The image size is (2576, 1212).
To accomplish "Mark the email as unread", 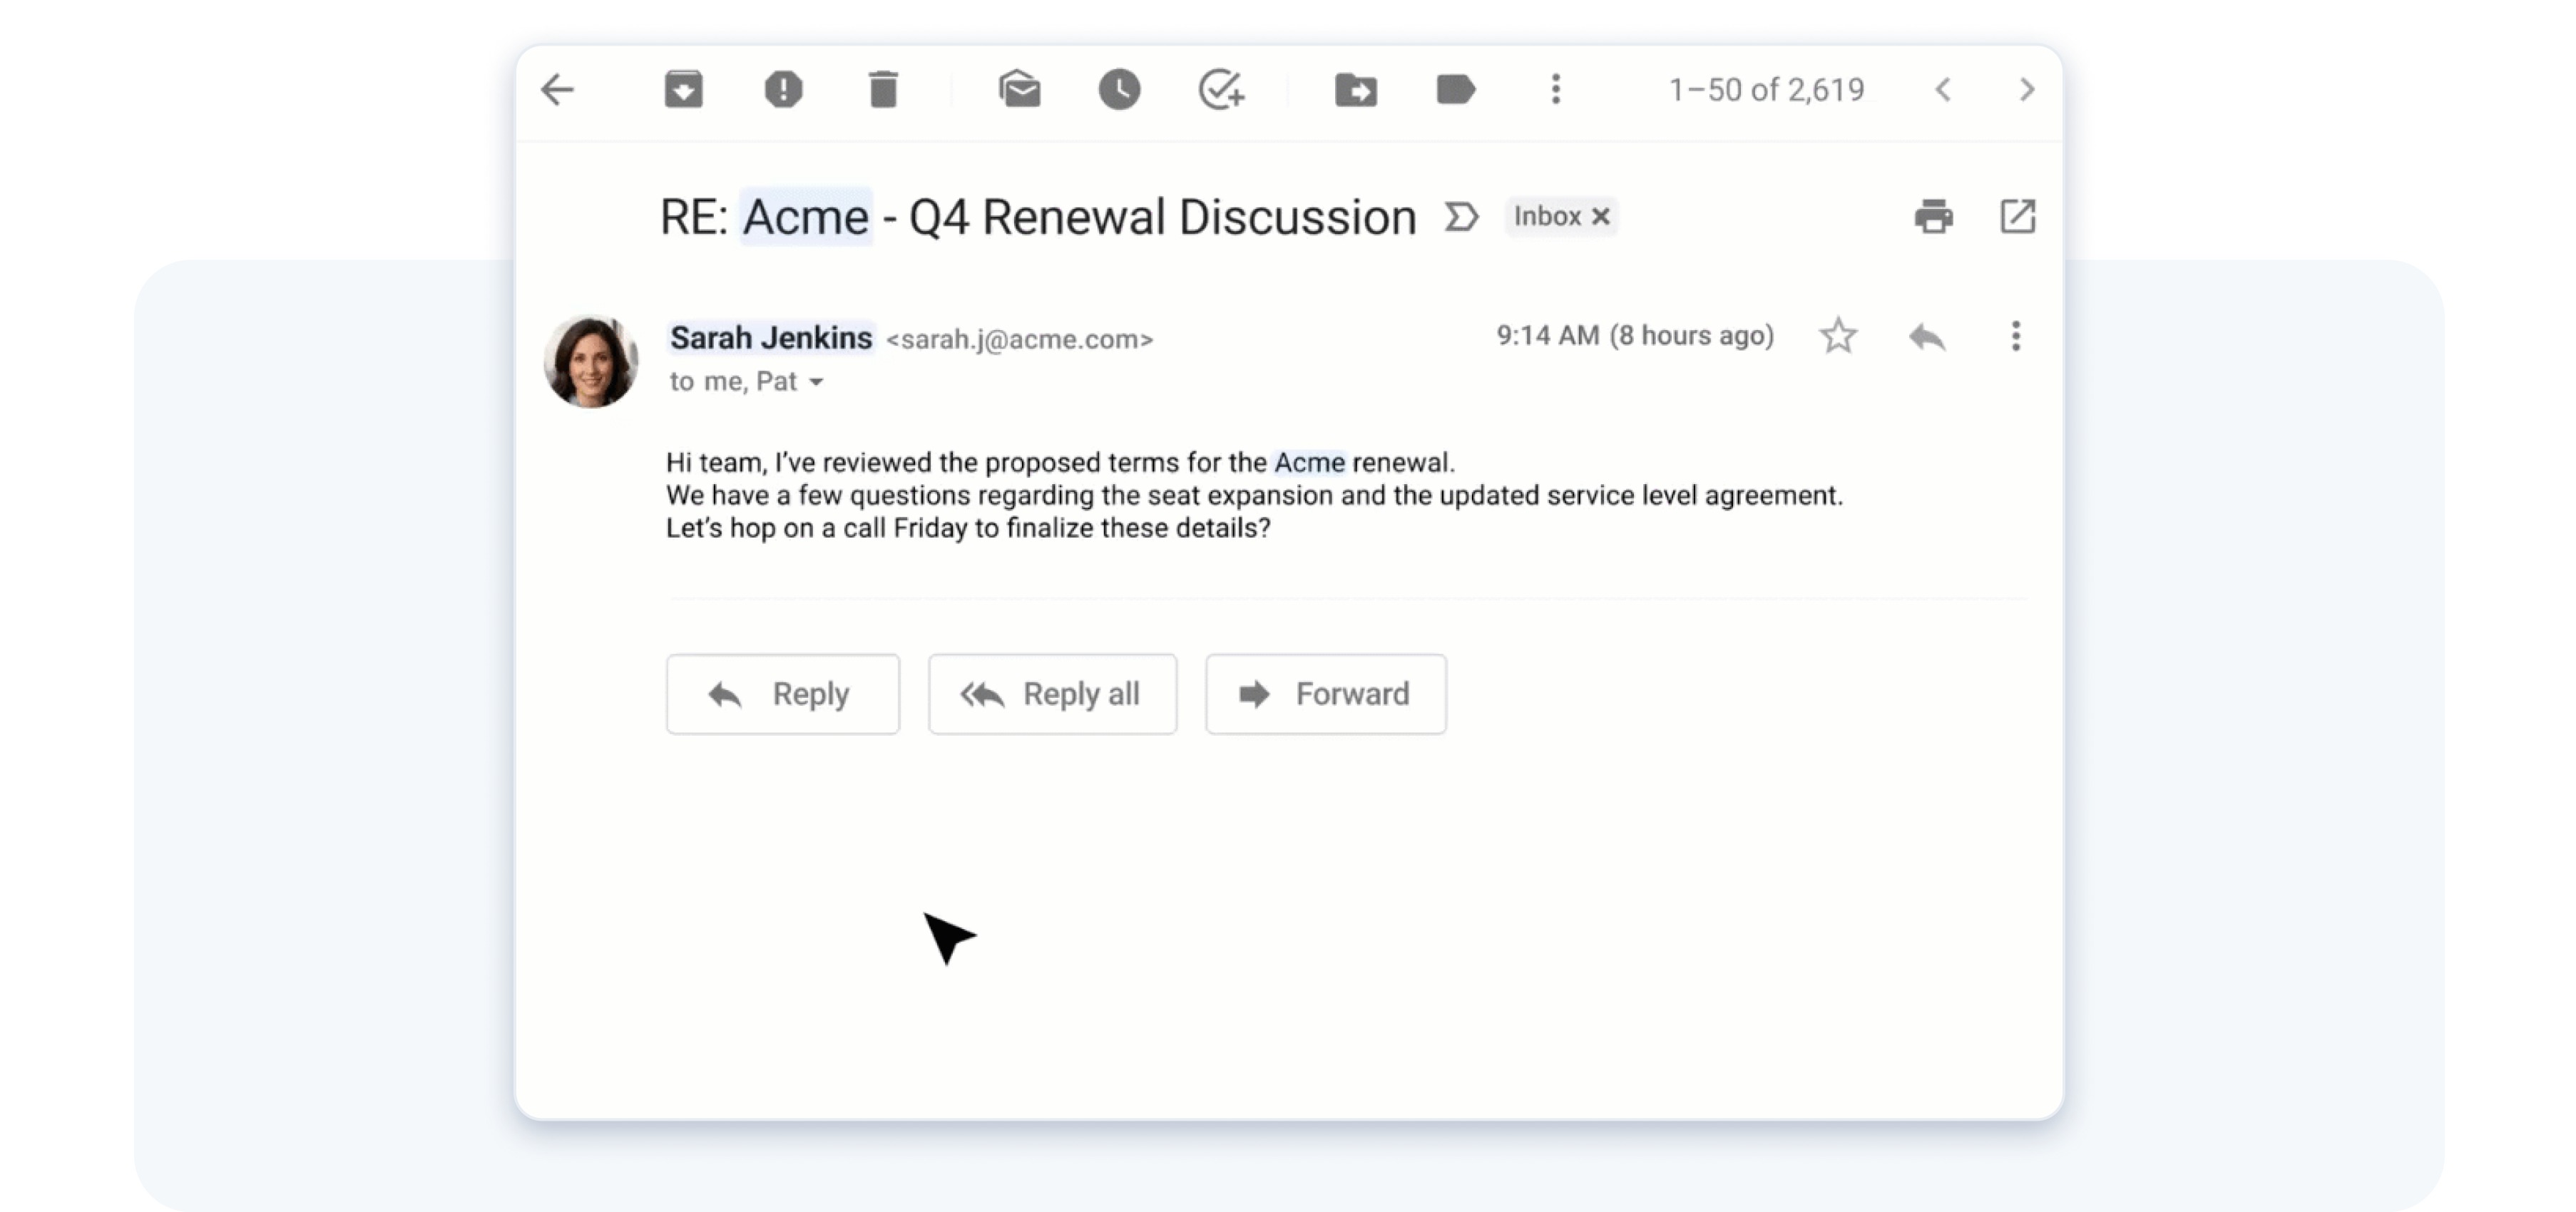I will 1019,89.
